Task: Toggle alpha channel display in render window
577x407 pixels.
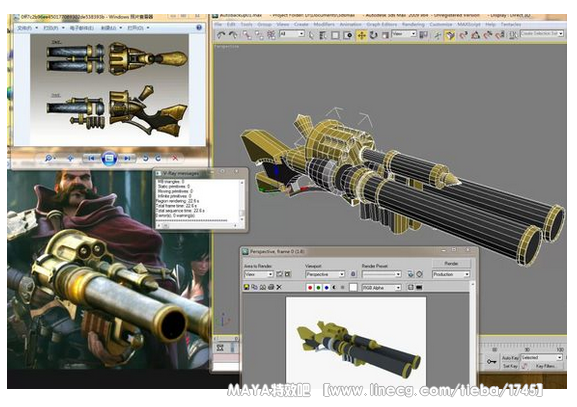Action: point(334,287)
